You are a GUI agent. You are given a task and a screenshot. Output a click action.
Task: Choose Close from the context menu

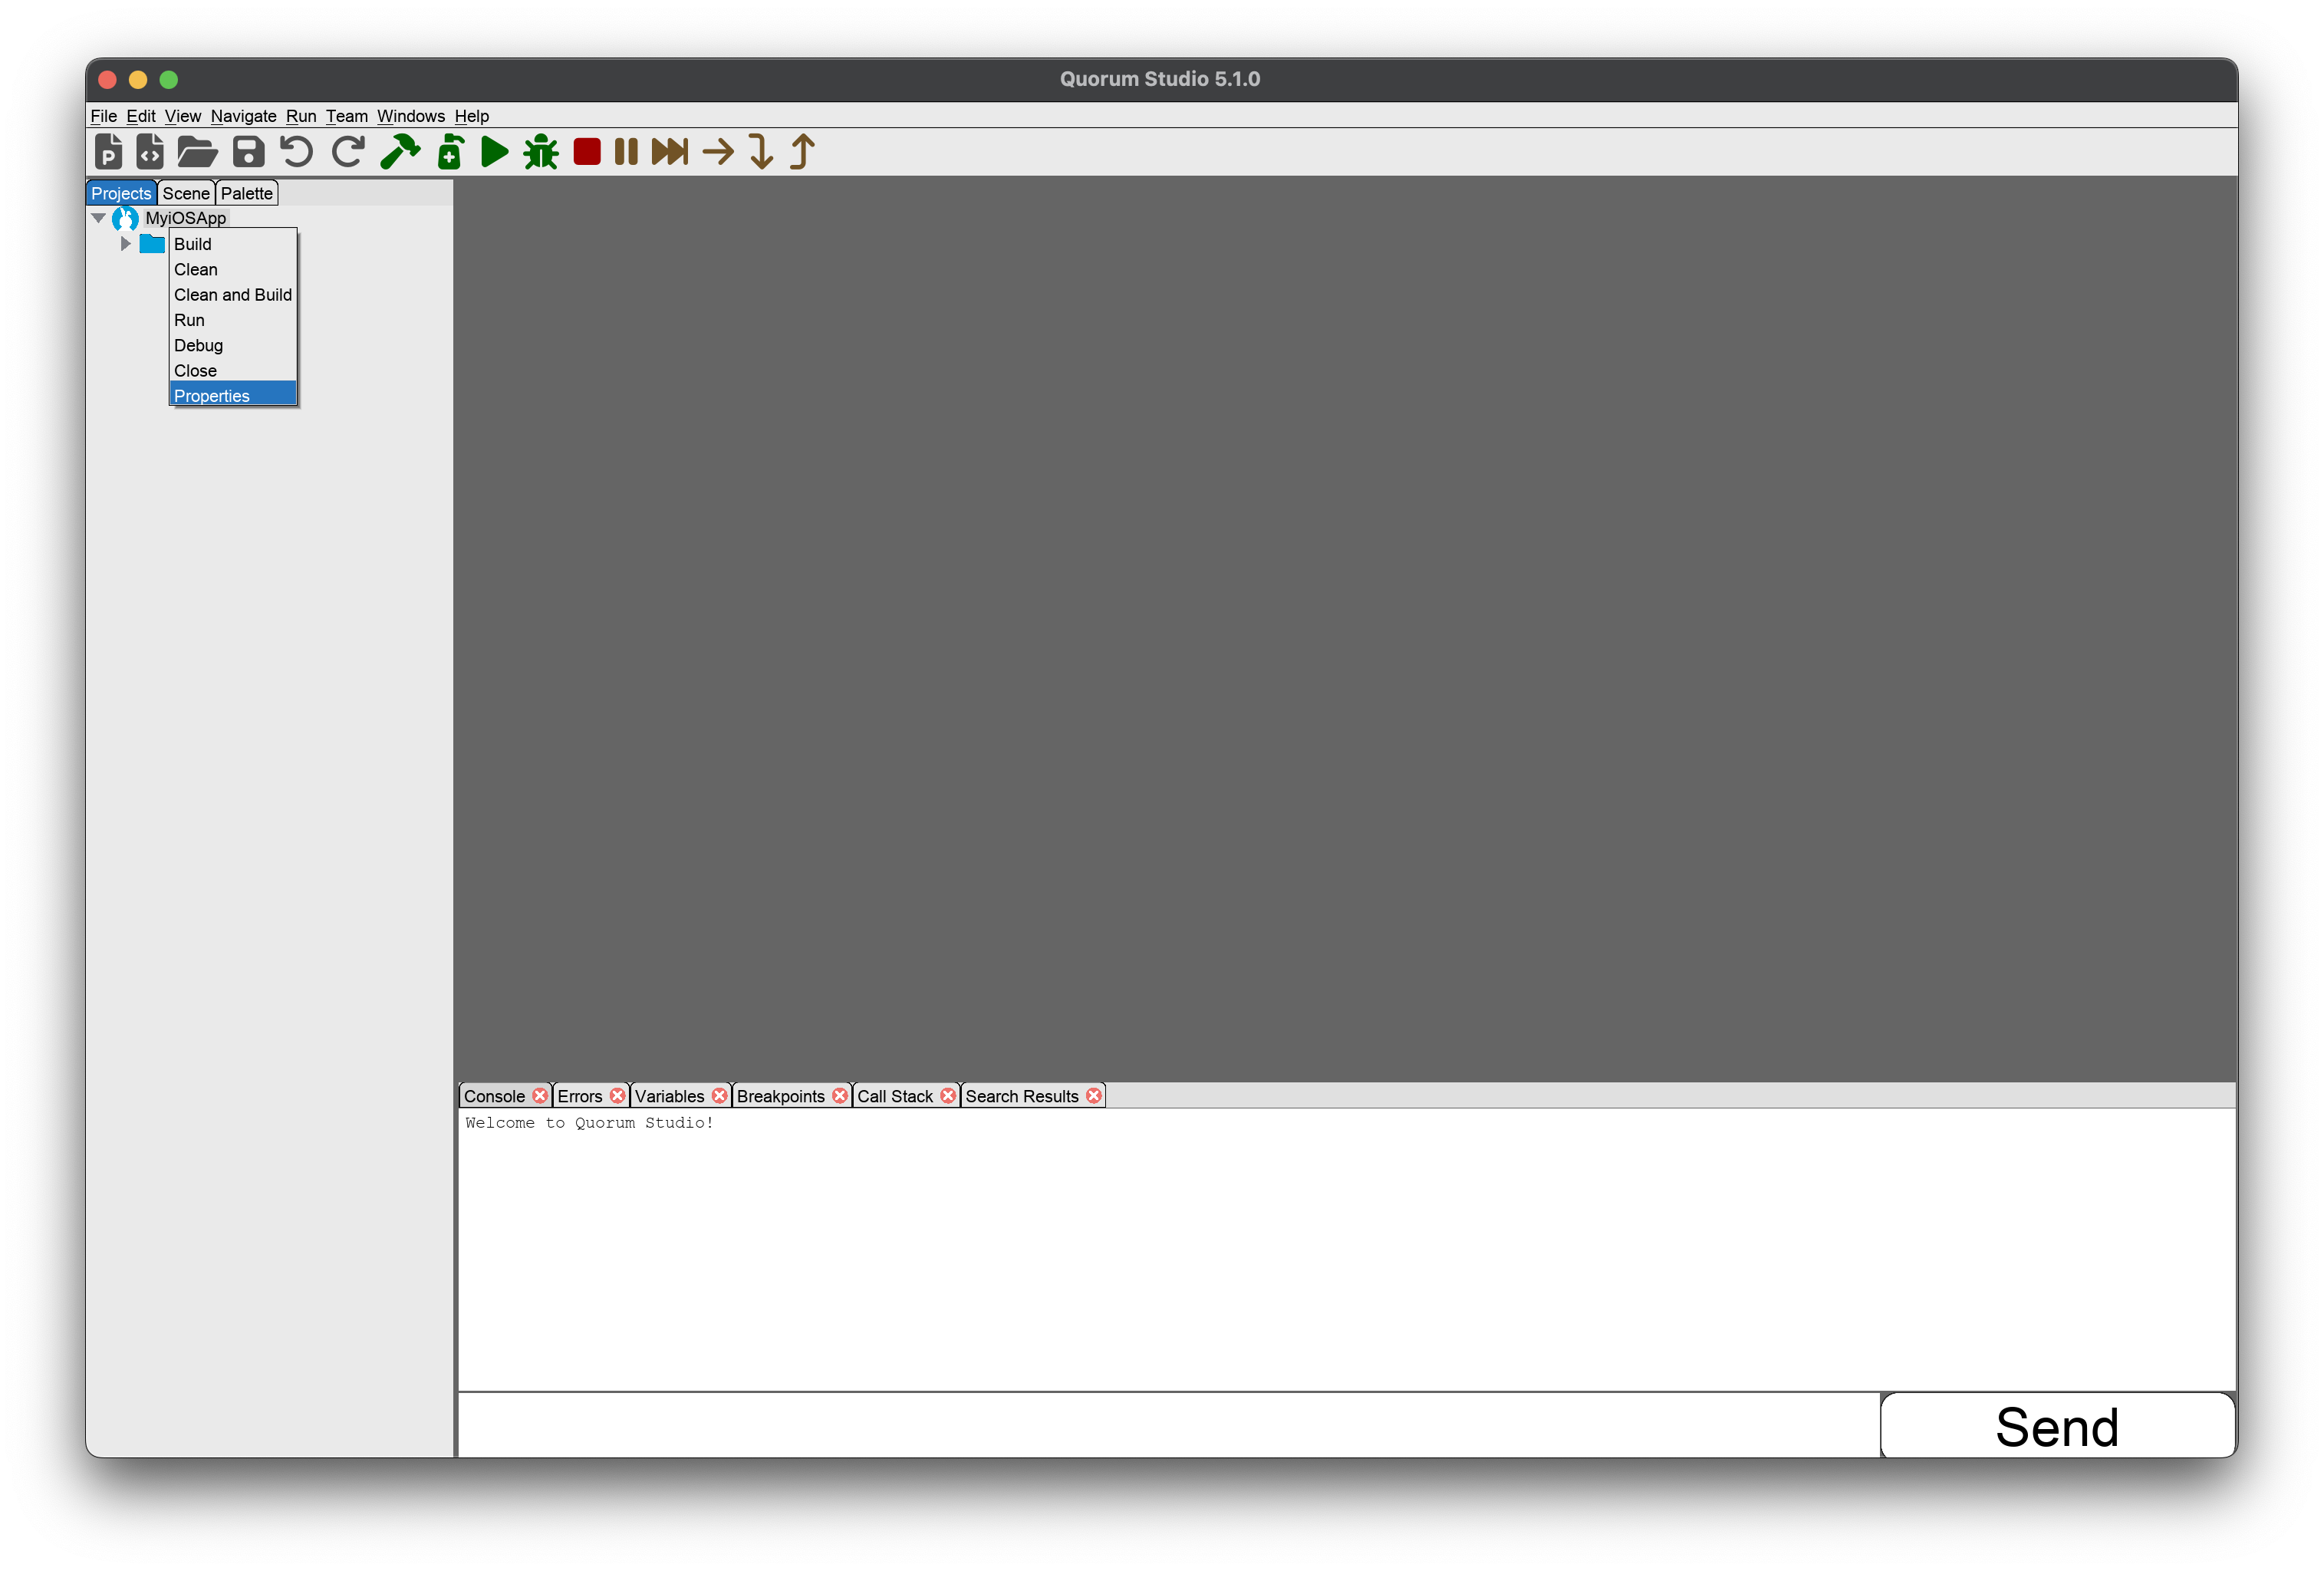(233, 371)
